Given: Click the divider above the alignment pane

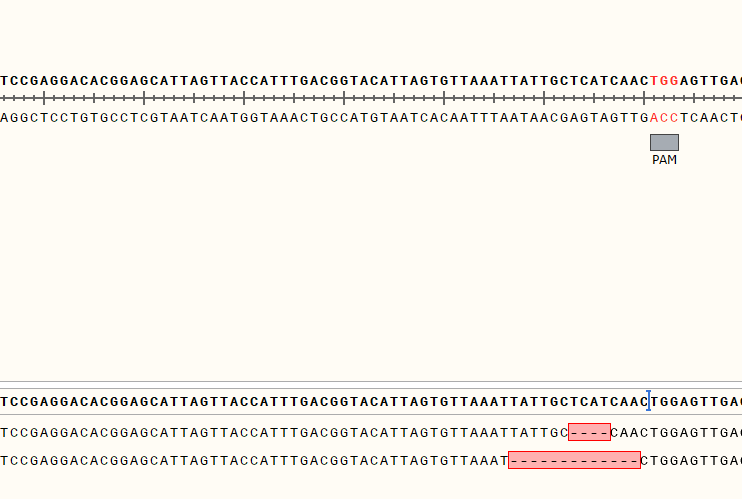Looking at the screenshot, I should [x=371, y=382].
